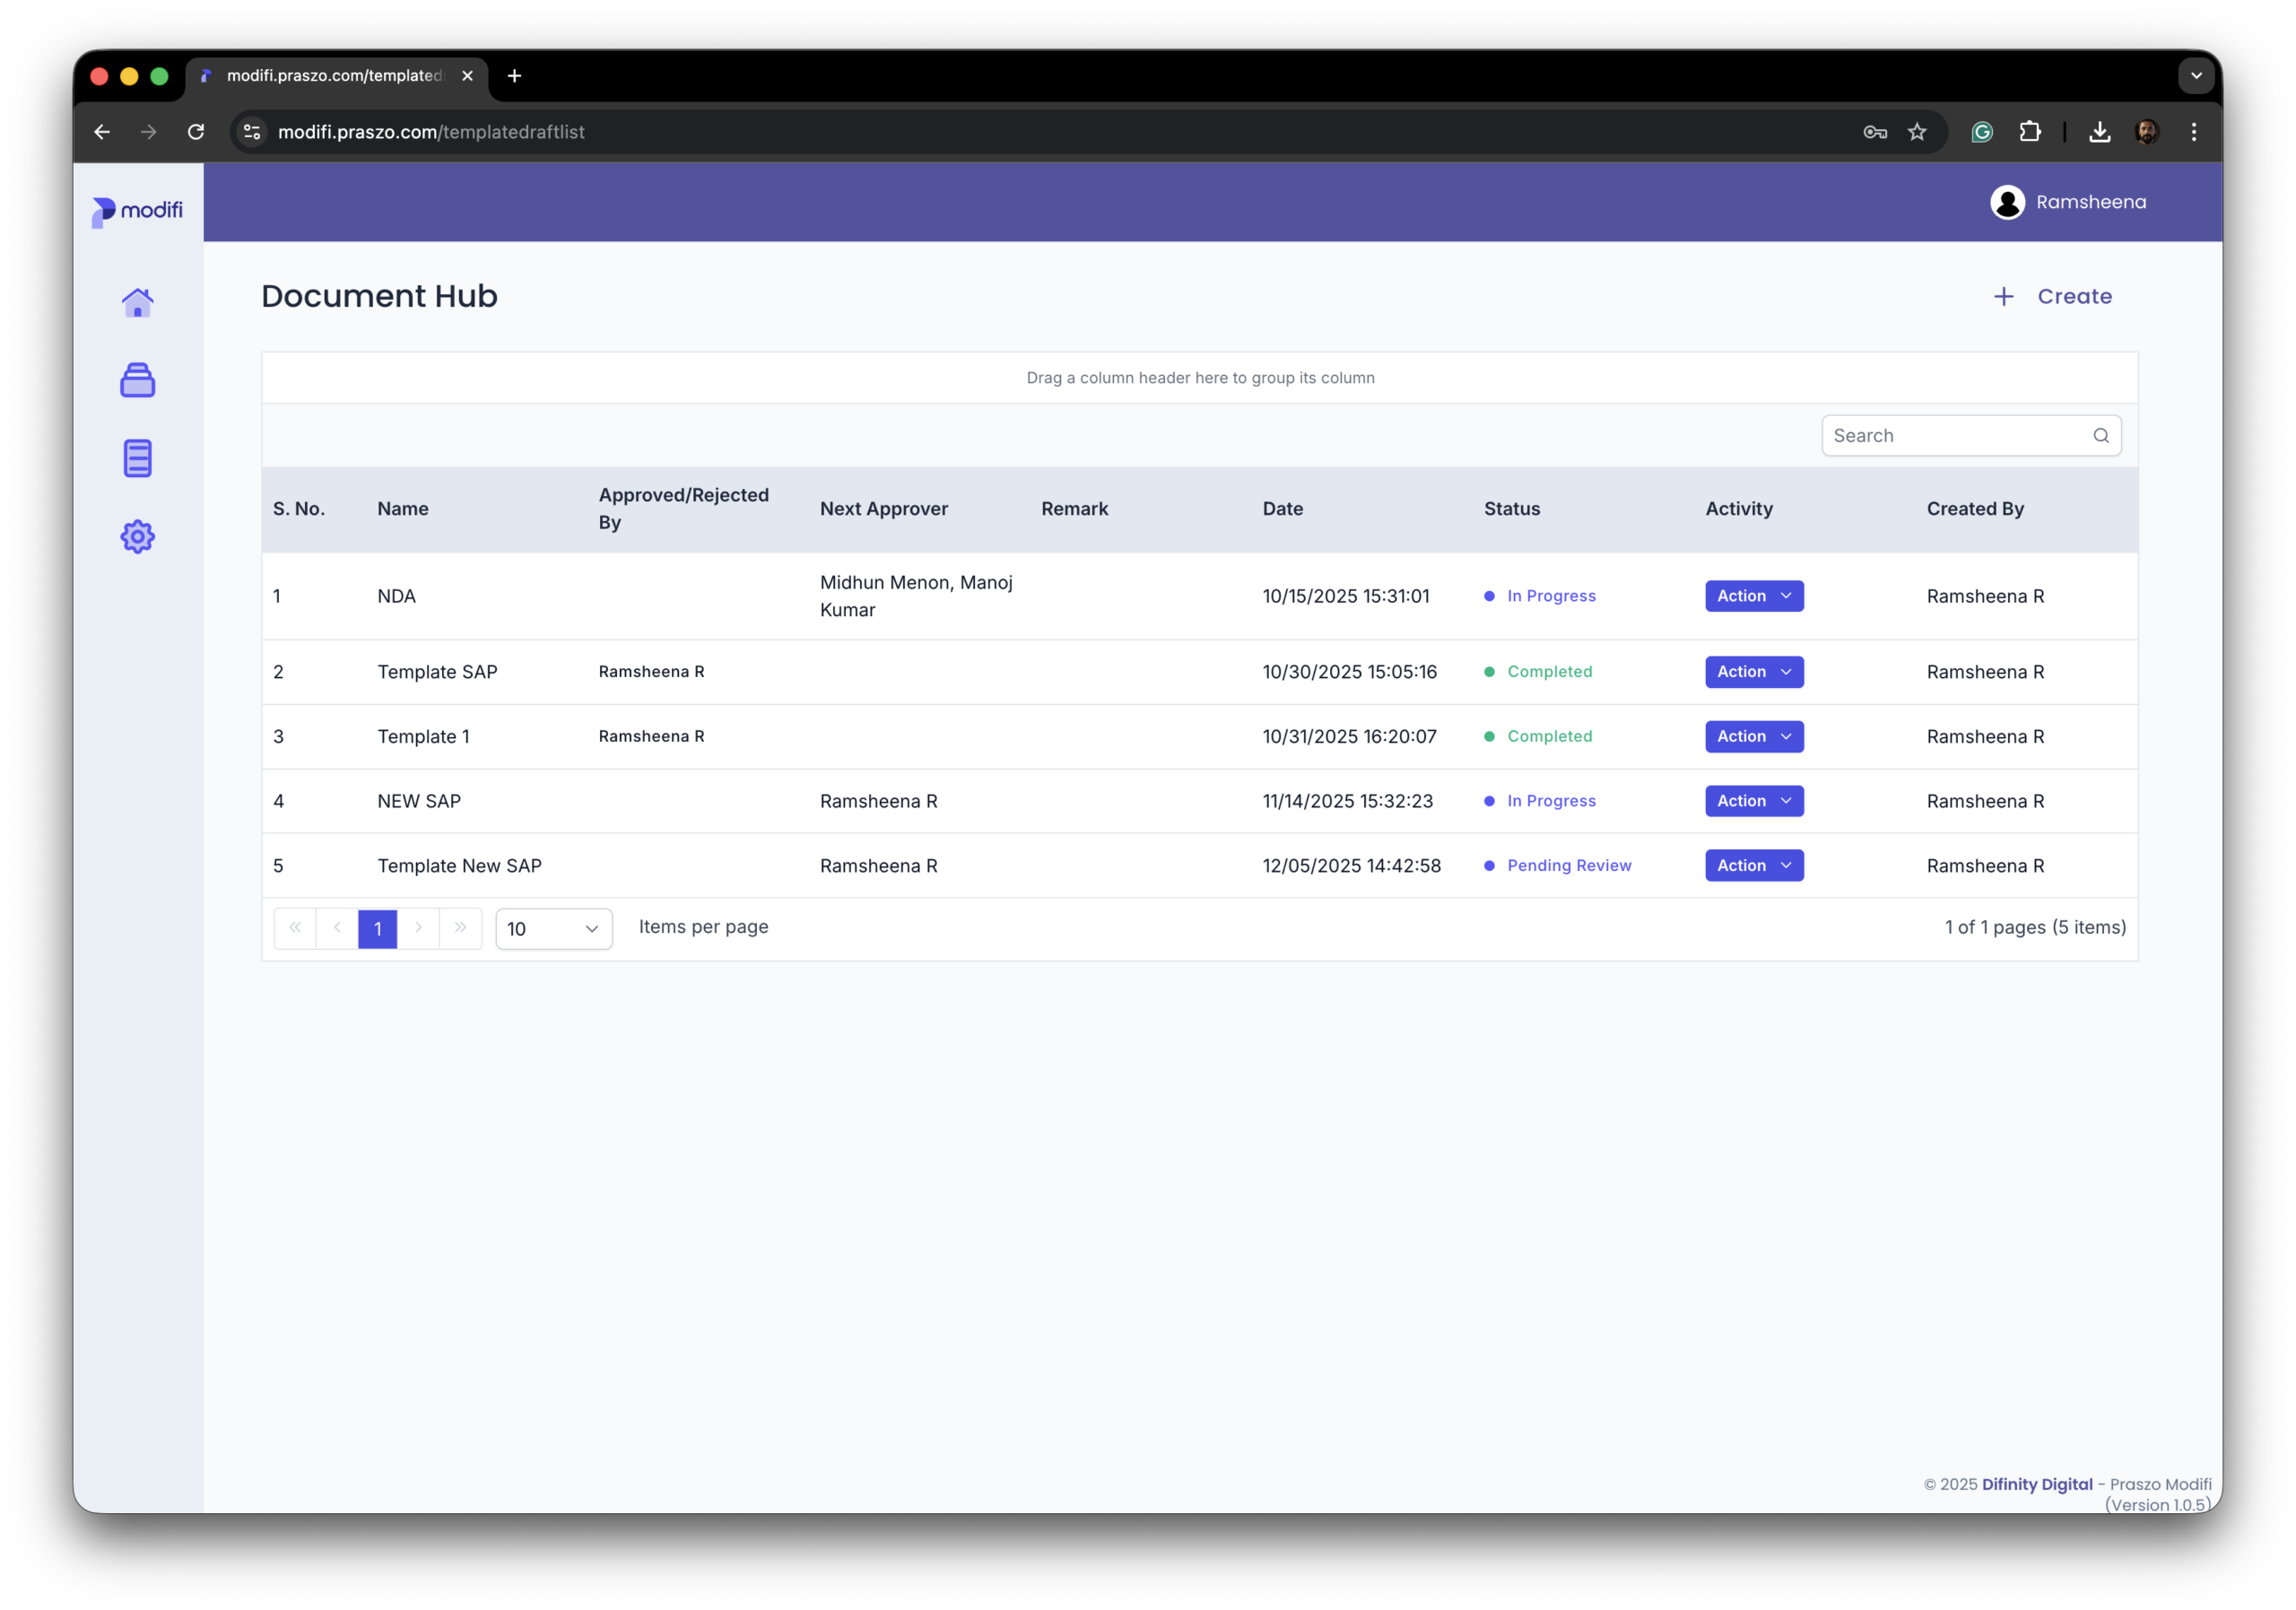This screenshot has height=1610, width=2296.
Task: Go to the next page of results
Action: [419, 928]
